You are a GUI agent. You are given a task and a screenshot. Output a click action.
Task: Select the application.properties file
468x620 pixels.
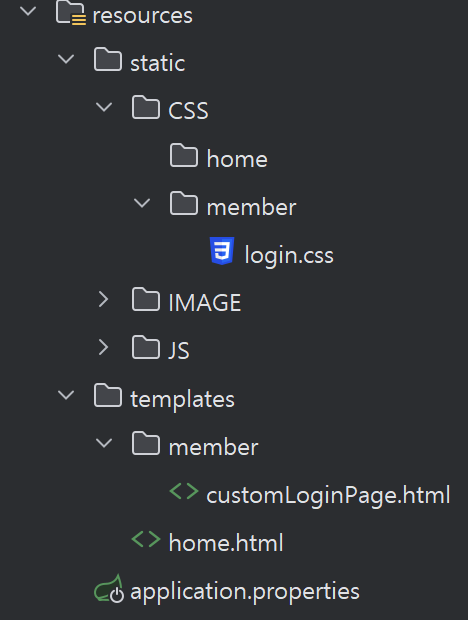pos(245,591)
